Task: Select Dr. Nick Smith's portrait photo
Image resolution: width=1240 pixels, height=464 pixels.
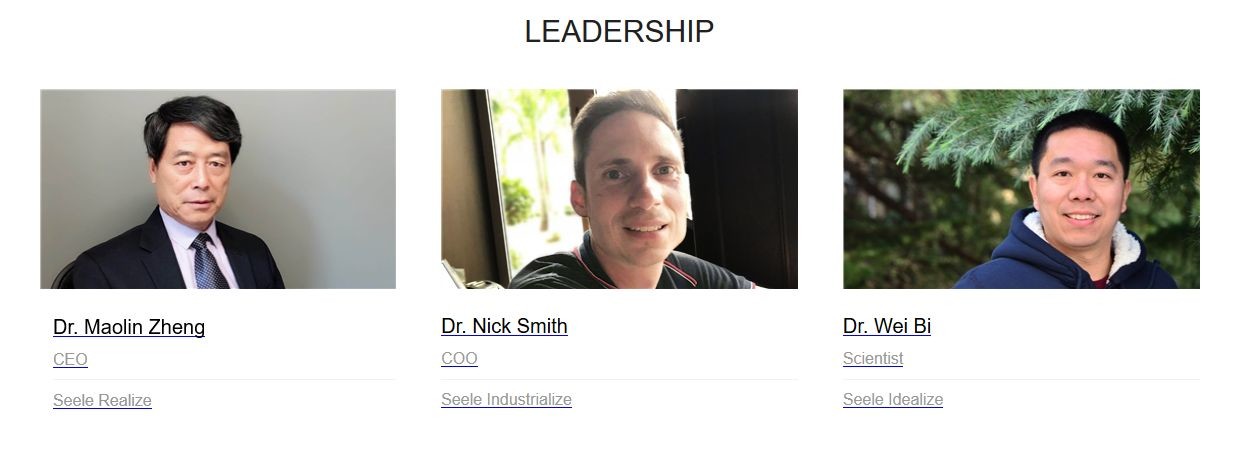Action: [619, 189]
